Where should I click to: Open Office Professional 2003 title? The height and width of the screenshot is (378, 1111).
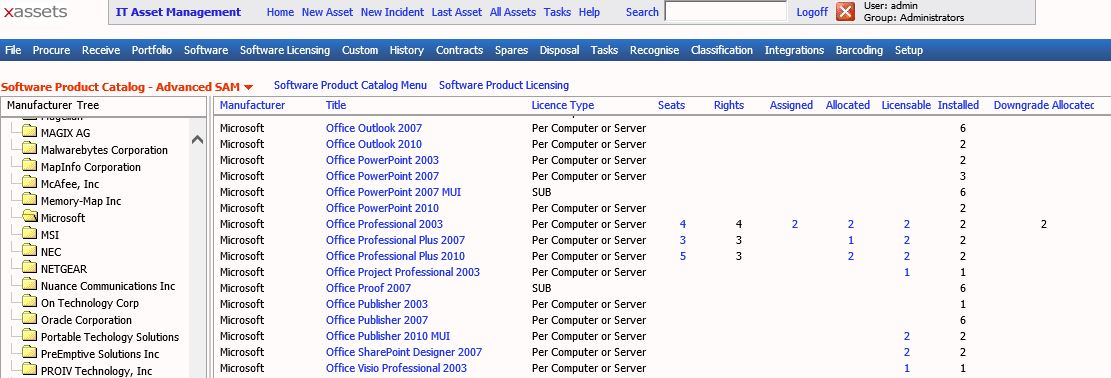(x=384, y=224)
